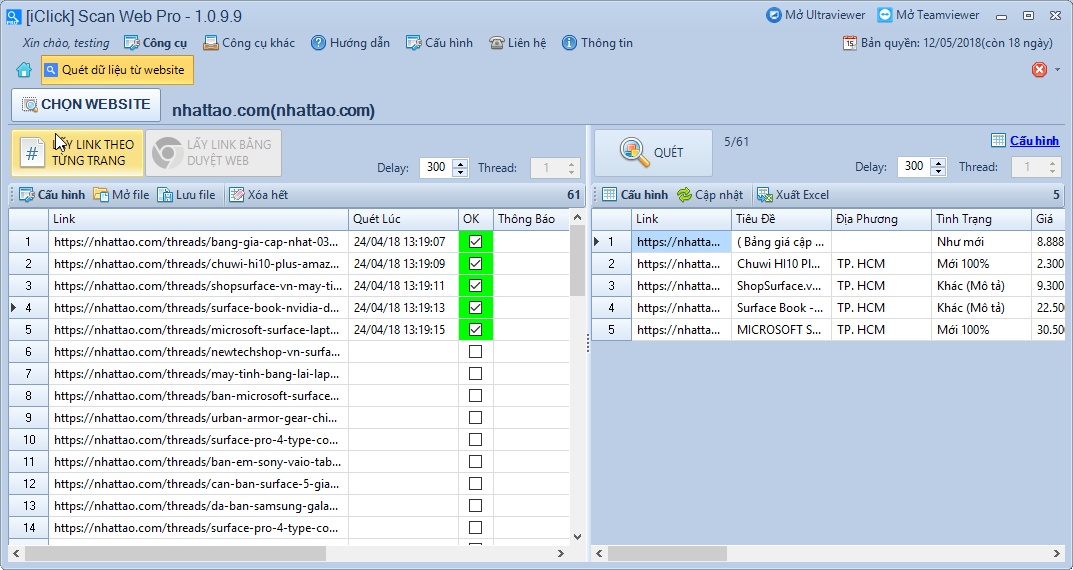The height and width of the screenshot is (570, 1073).
Task: Click scroll up arrow of left table
Action: [577, 218]
